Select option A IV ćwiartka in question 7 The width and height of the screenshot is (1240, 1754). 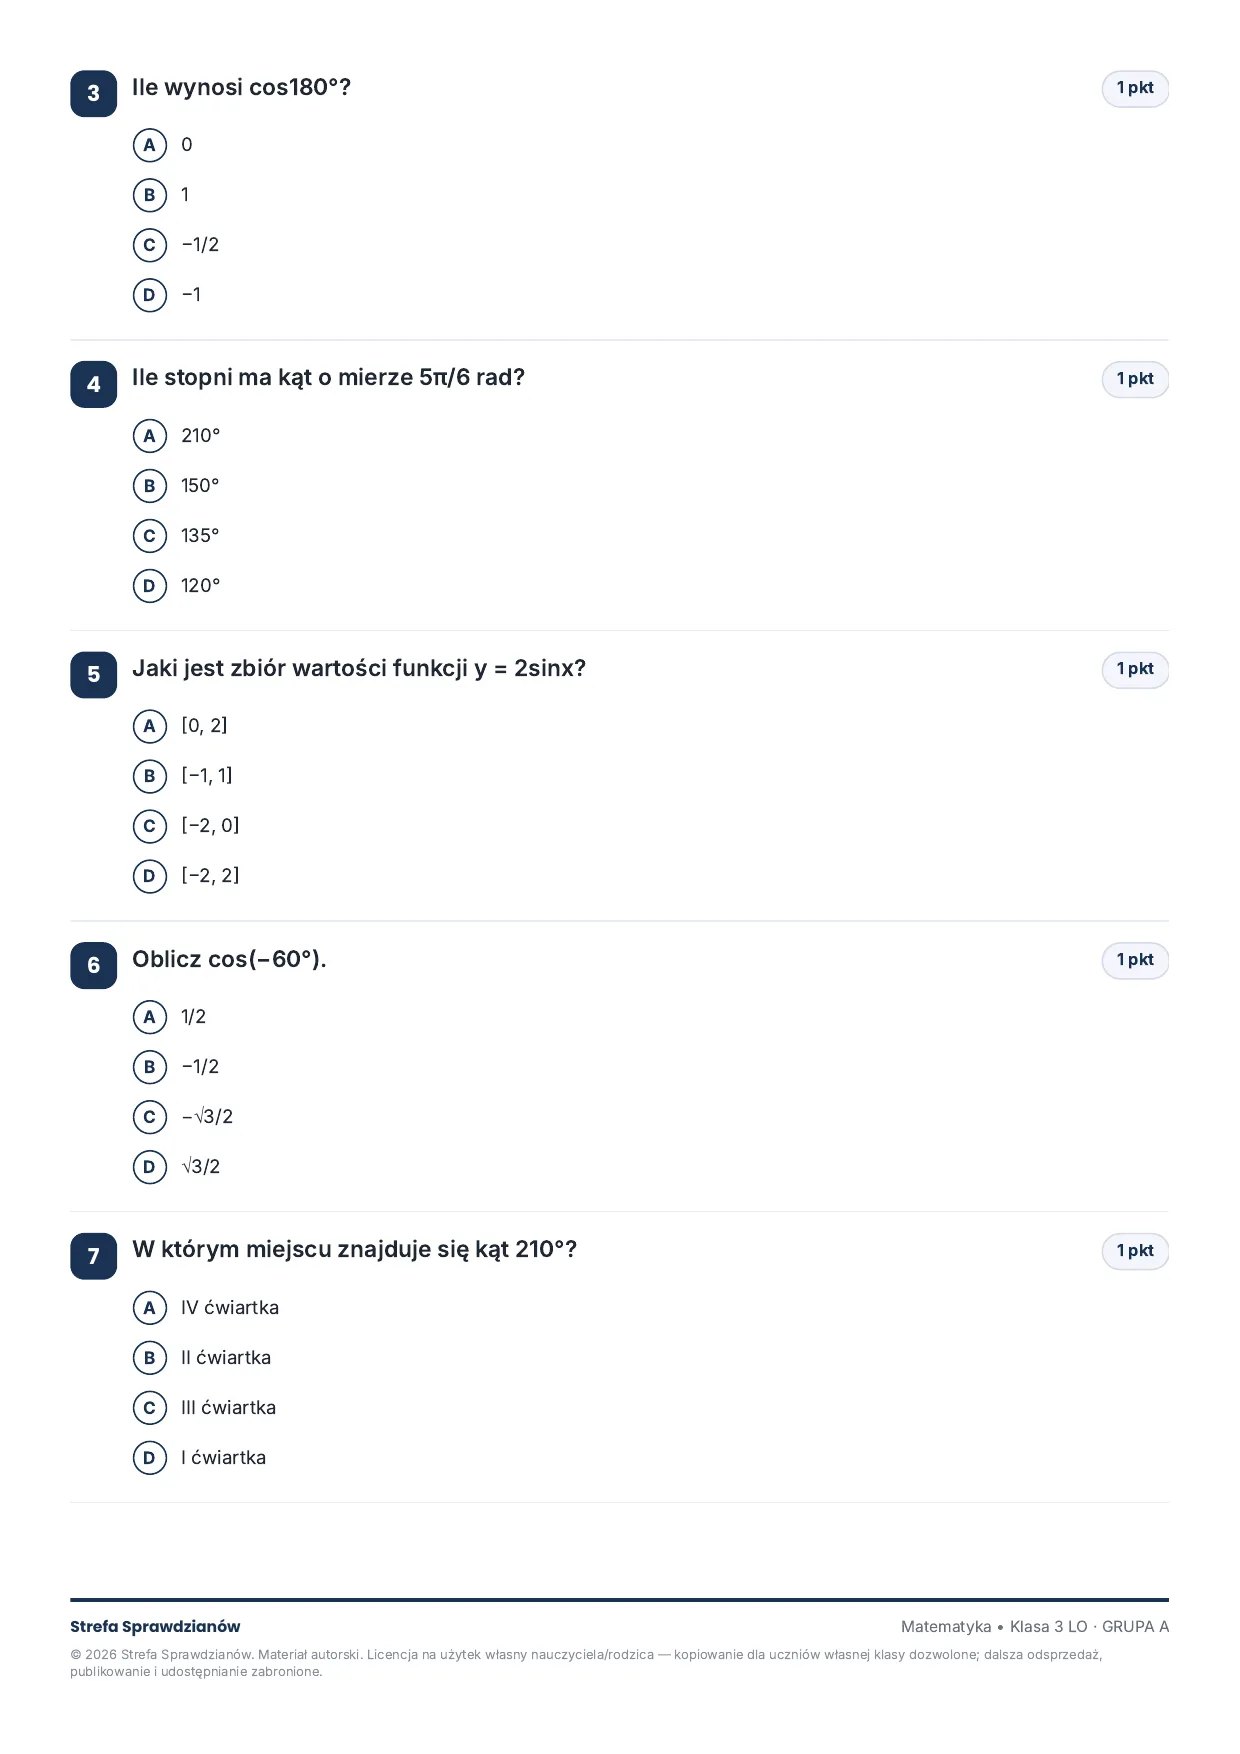pyautogui.click(x=150, y=1308)
